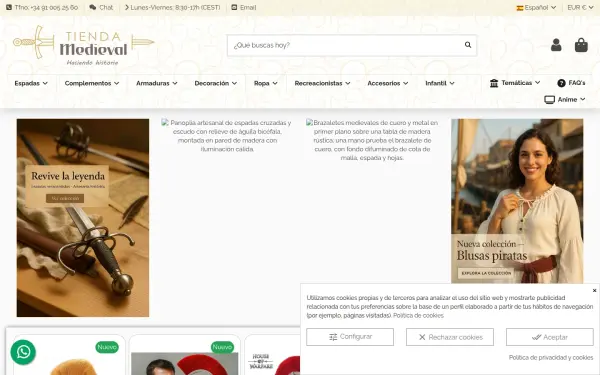Click the 'Lunes-Viernes: 8:30-17h (CEST)' text
Image resolution: width=600 pixels, height=375 pixels.
click(175, 7)
